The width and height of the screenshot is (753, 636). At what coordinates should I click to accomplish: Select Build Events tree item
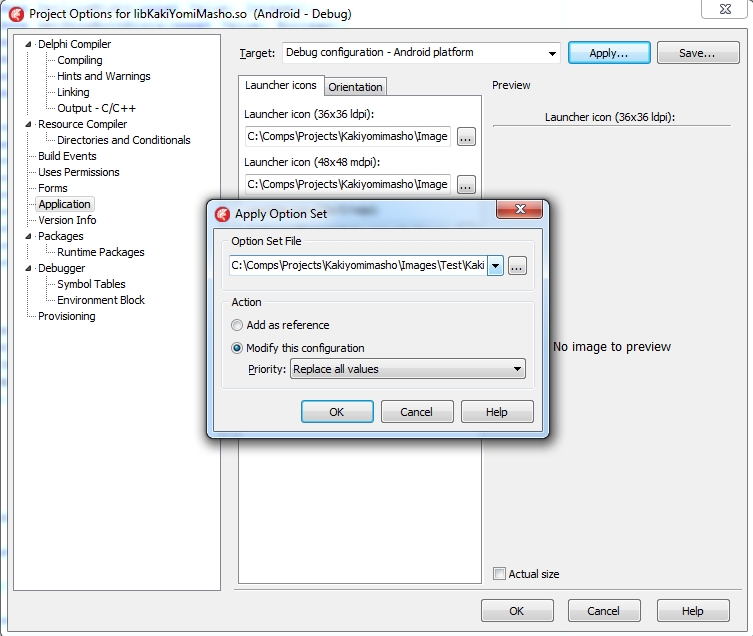tap(67, 156)
